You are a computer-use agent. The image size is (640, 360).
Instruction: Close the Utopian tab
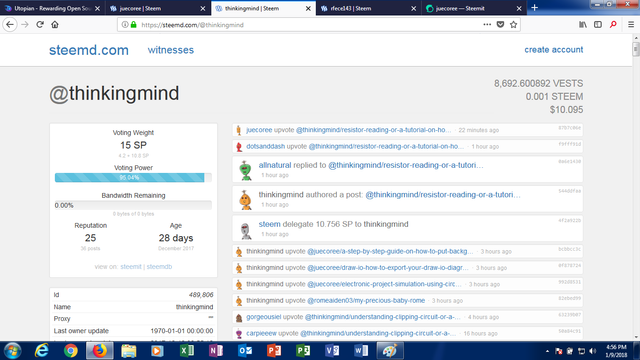tap(98, 8)
